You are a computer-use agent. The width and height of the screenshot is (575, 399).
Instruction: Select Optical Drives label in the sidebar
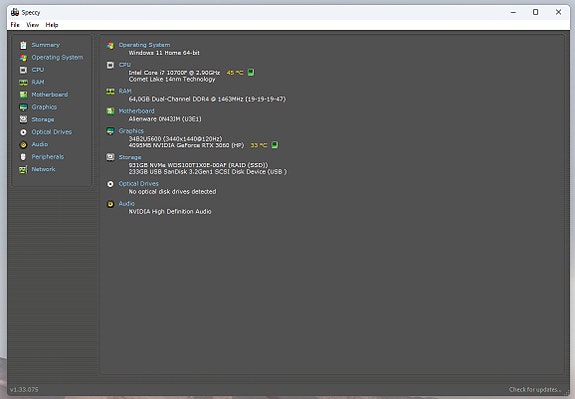tap(52, 132)
